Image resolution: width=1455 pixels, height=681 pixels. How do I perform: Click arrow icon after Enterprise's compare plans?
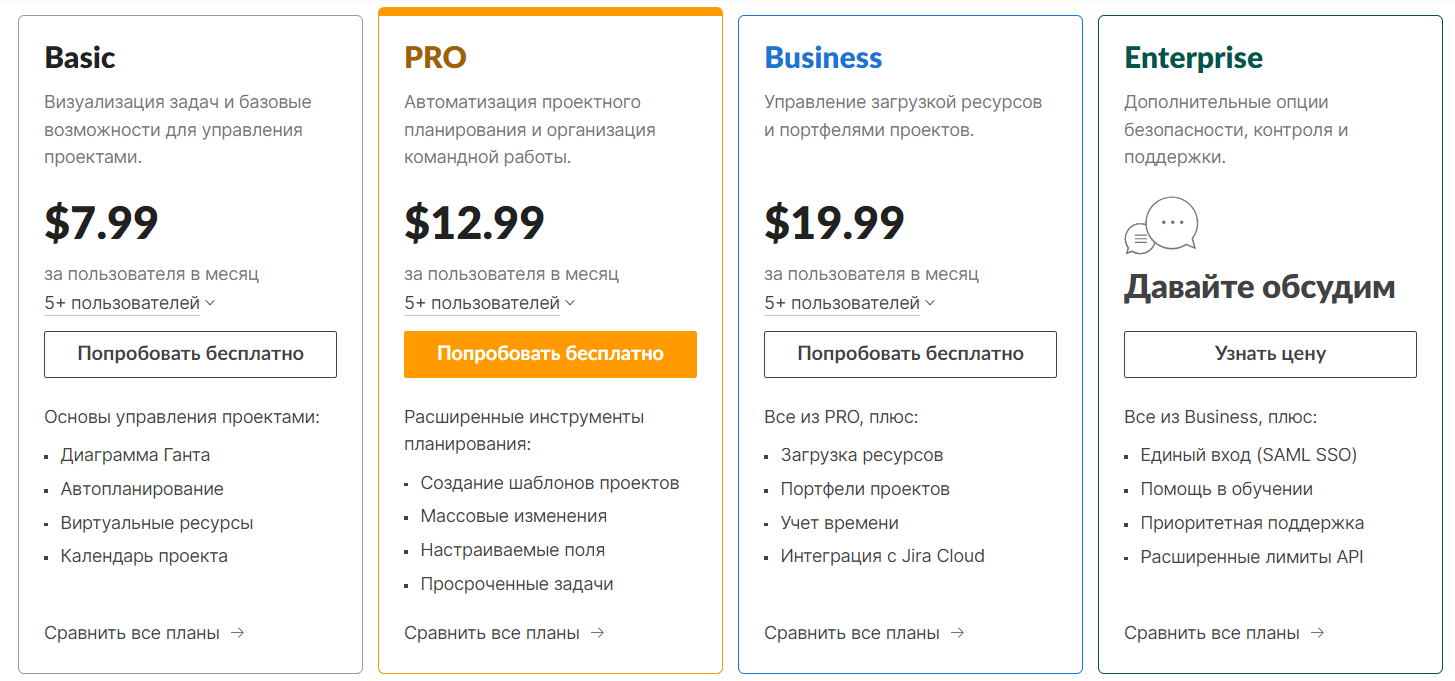click(1317, 632)
